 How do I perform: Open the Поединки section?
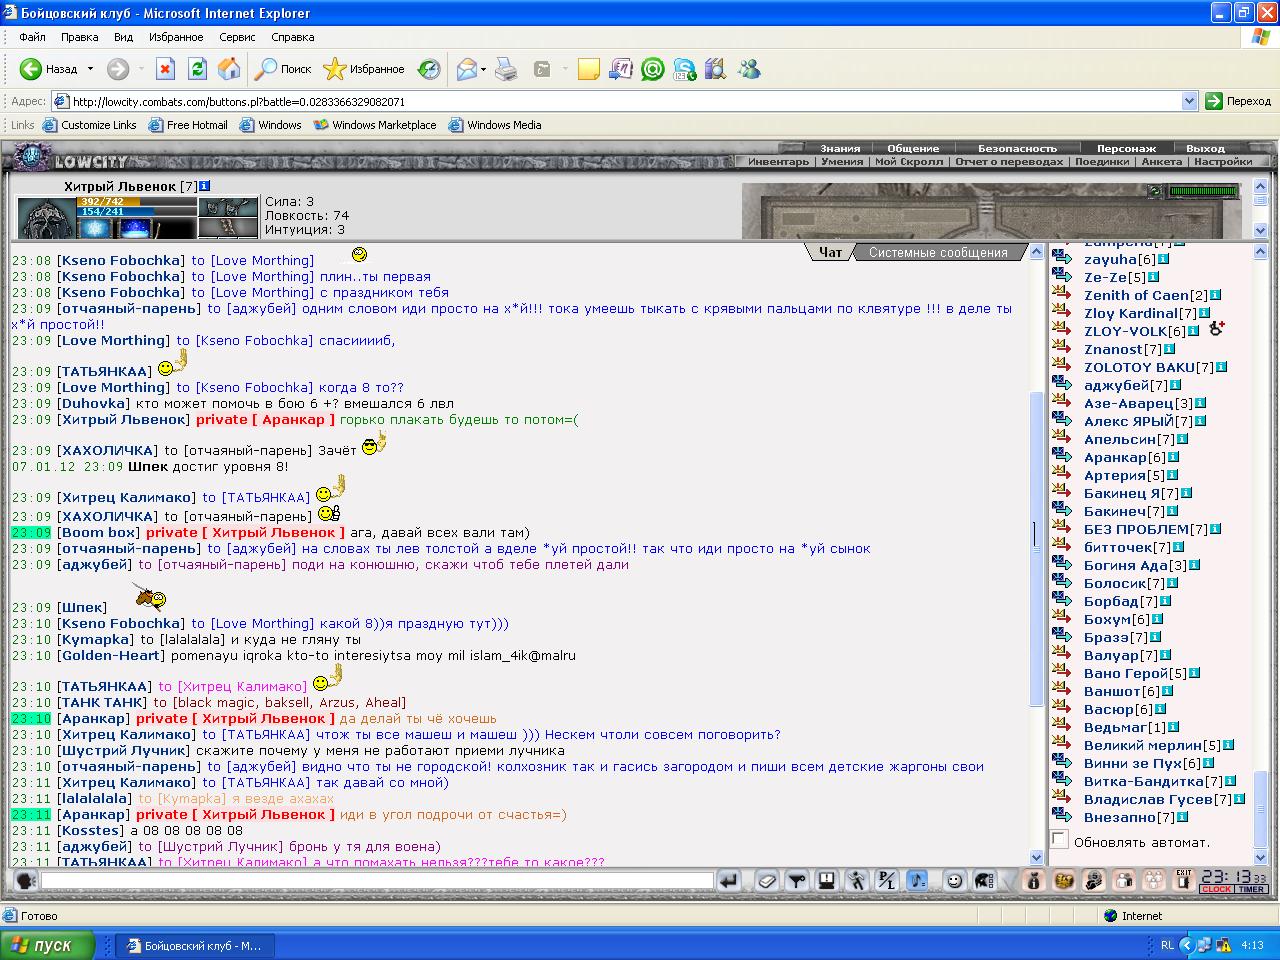(x=1102, y=161)
